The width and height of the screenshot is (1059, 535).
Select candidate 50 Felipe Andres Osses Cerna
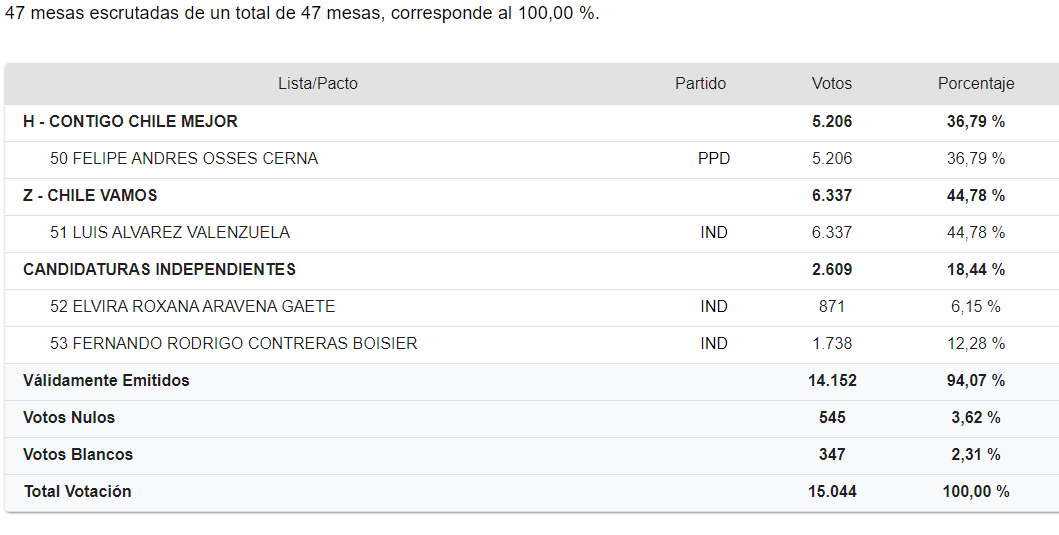(x=184, y=159)
